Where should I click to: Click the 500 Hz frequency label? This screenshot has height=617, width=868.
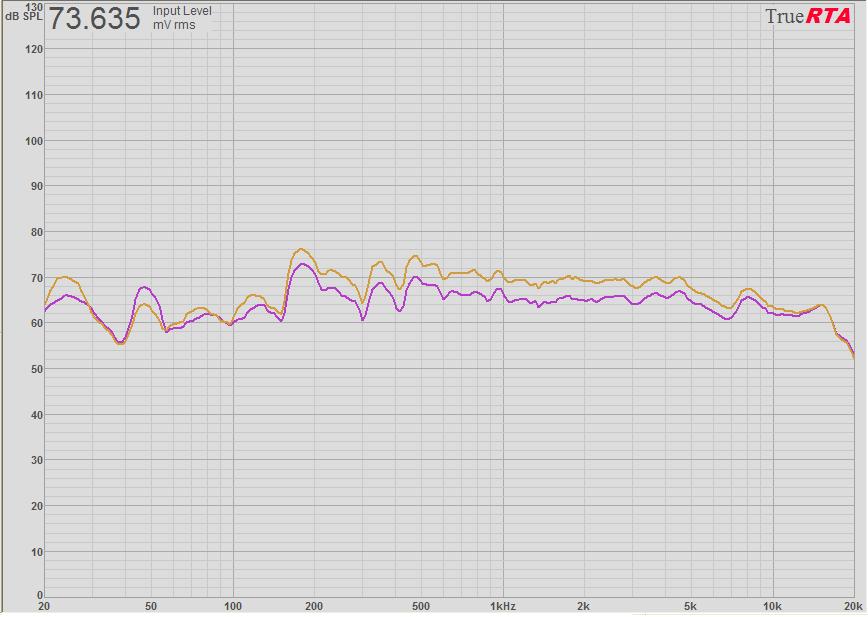point(421,606)
